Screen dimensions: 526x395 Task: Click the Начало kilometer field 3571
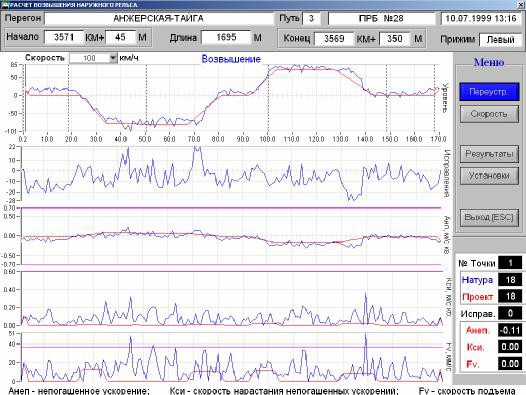click(x=64, y=37)
